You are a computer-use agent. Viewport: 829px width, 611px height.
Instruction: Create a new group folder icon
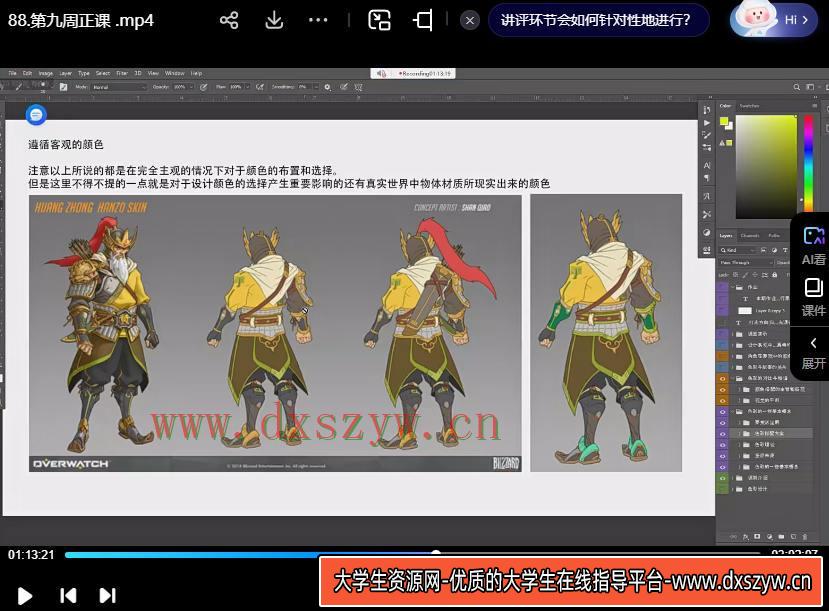[781, 536]
